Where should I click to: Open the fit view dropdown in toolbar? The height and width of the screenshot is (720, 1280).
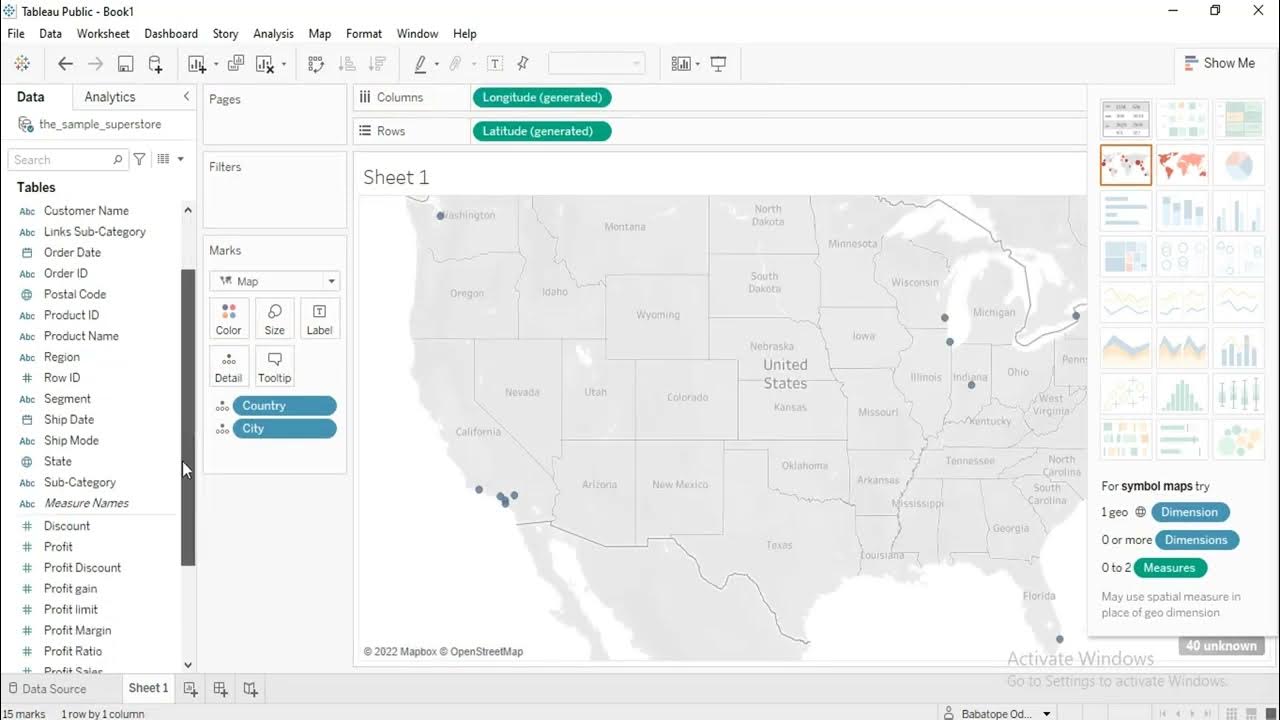click(596, 64)
